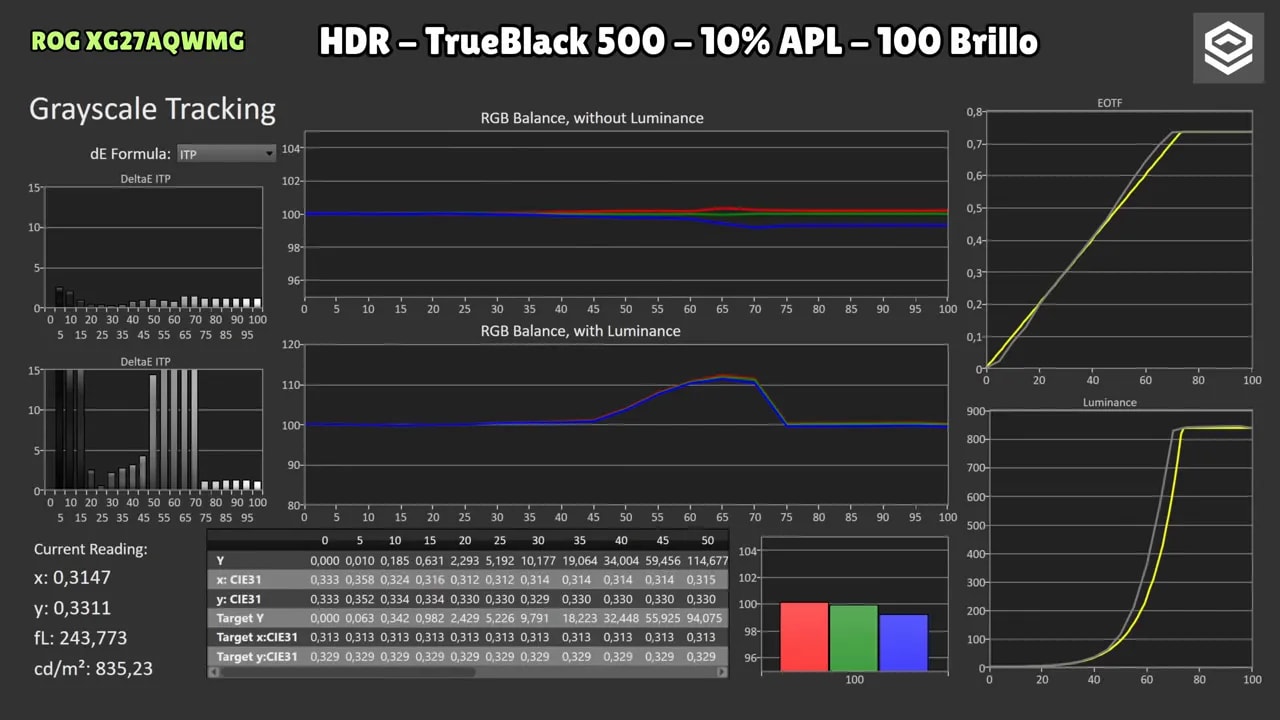Image resolution: width=1280 pixels, height=720 pixels.
Task: Click the 'EOTF' chart title
Action: point(1109,103)
